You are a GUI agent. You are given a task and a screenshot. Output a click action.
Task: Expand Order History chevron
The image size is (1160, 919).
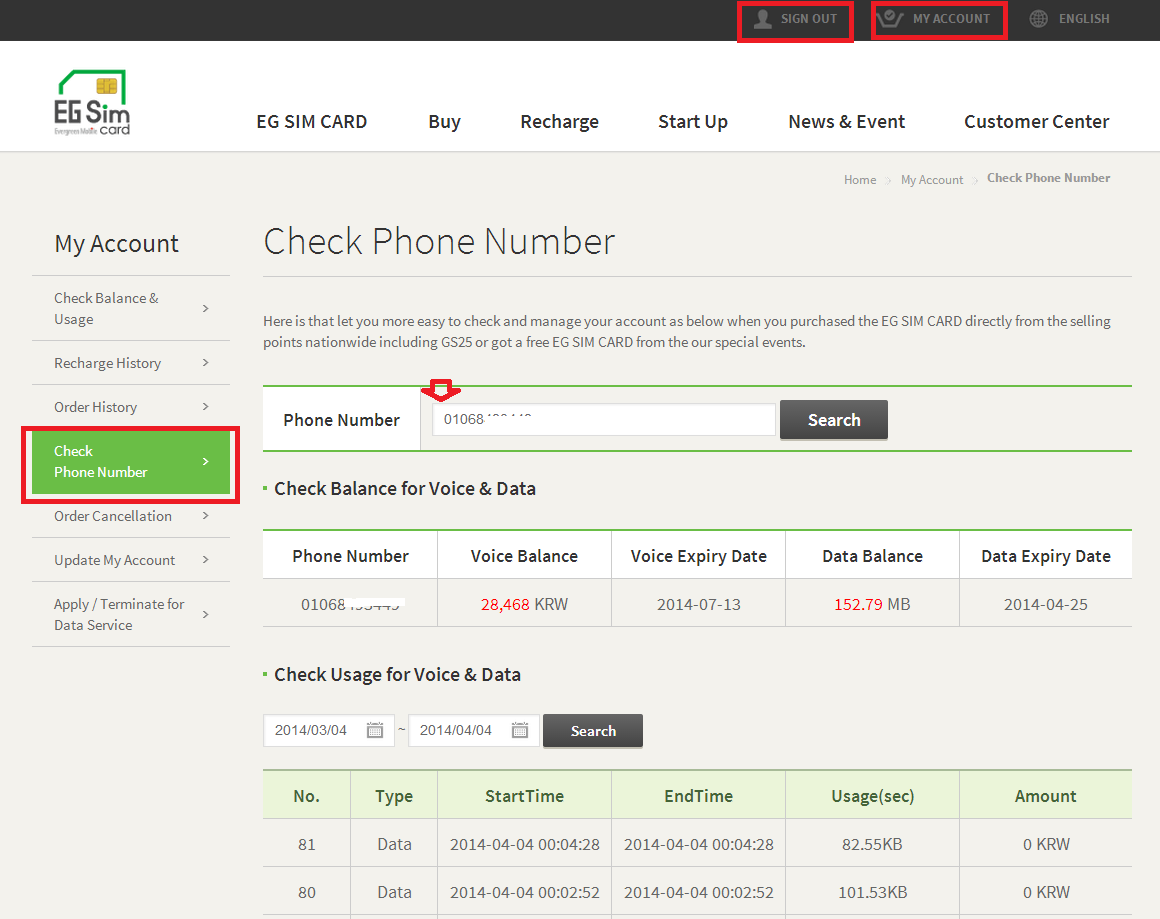tap(206, 406)
